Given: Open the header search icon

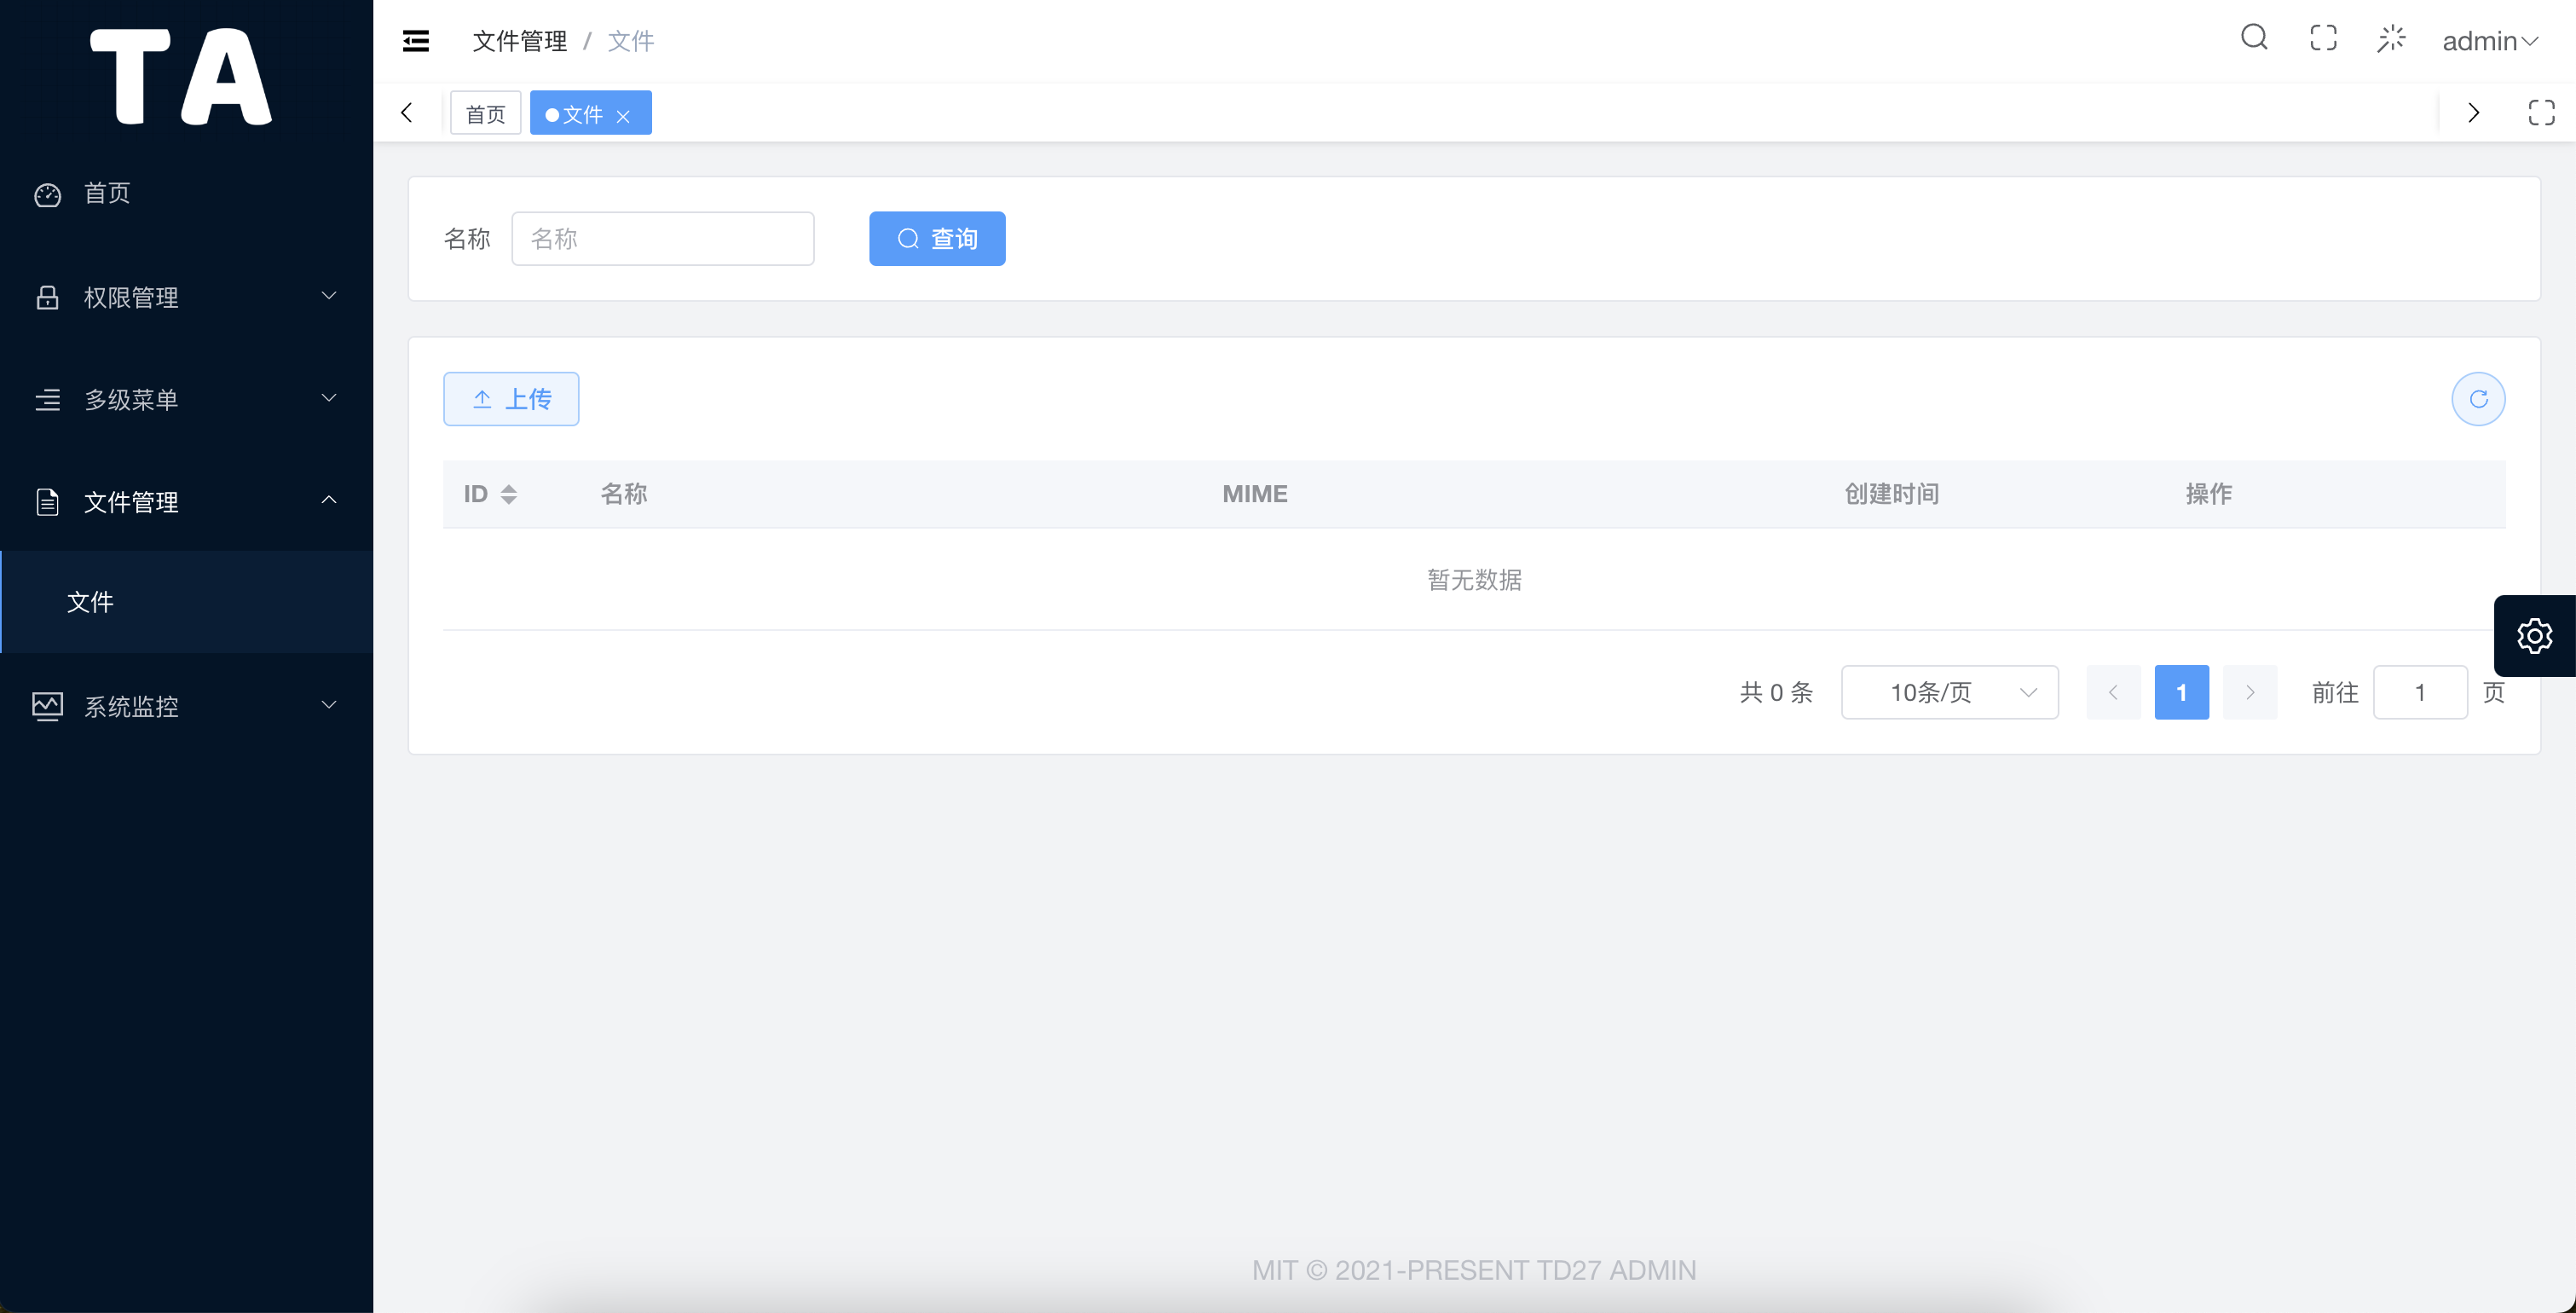Looking at the screenshot, I should point(2254,38).
